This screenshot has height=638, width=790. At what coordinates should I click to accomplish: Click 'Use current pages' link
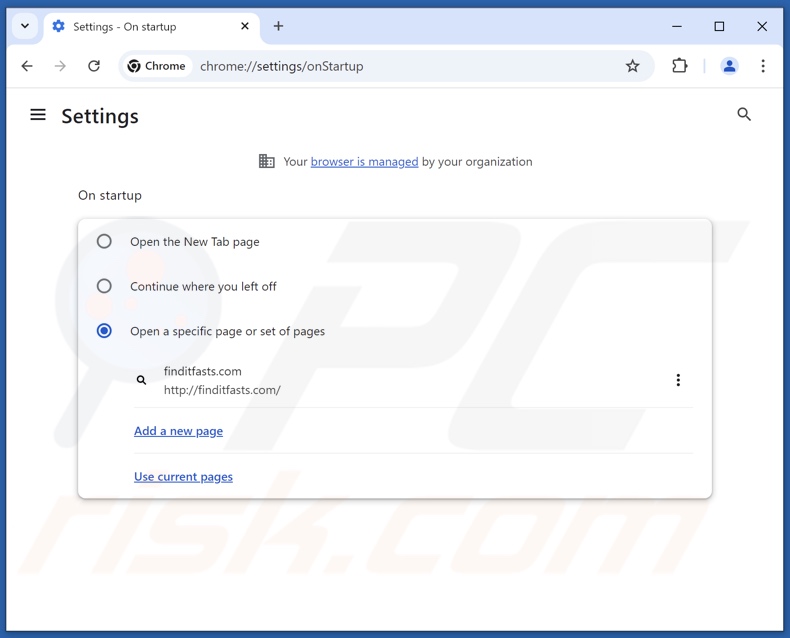coord(183,477)
